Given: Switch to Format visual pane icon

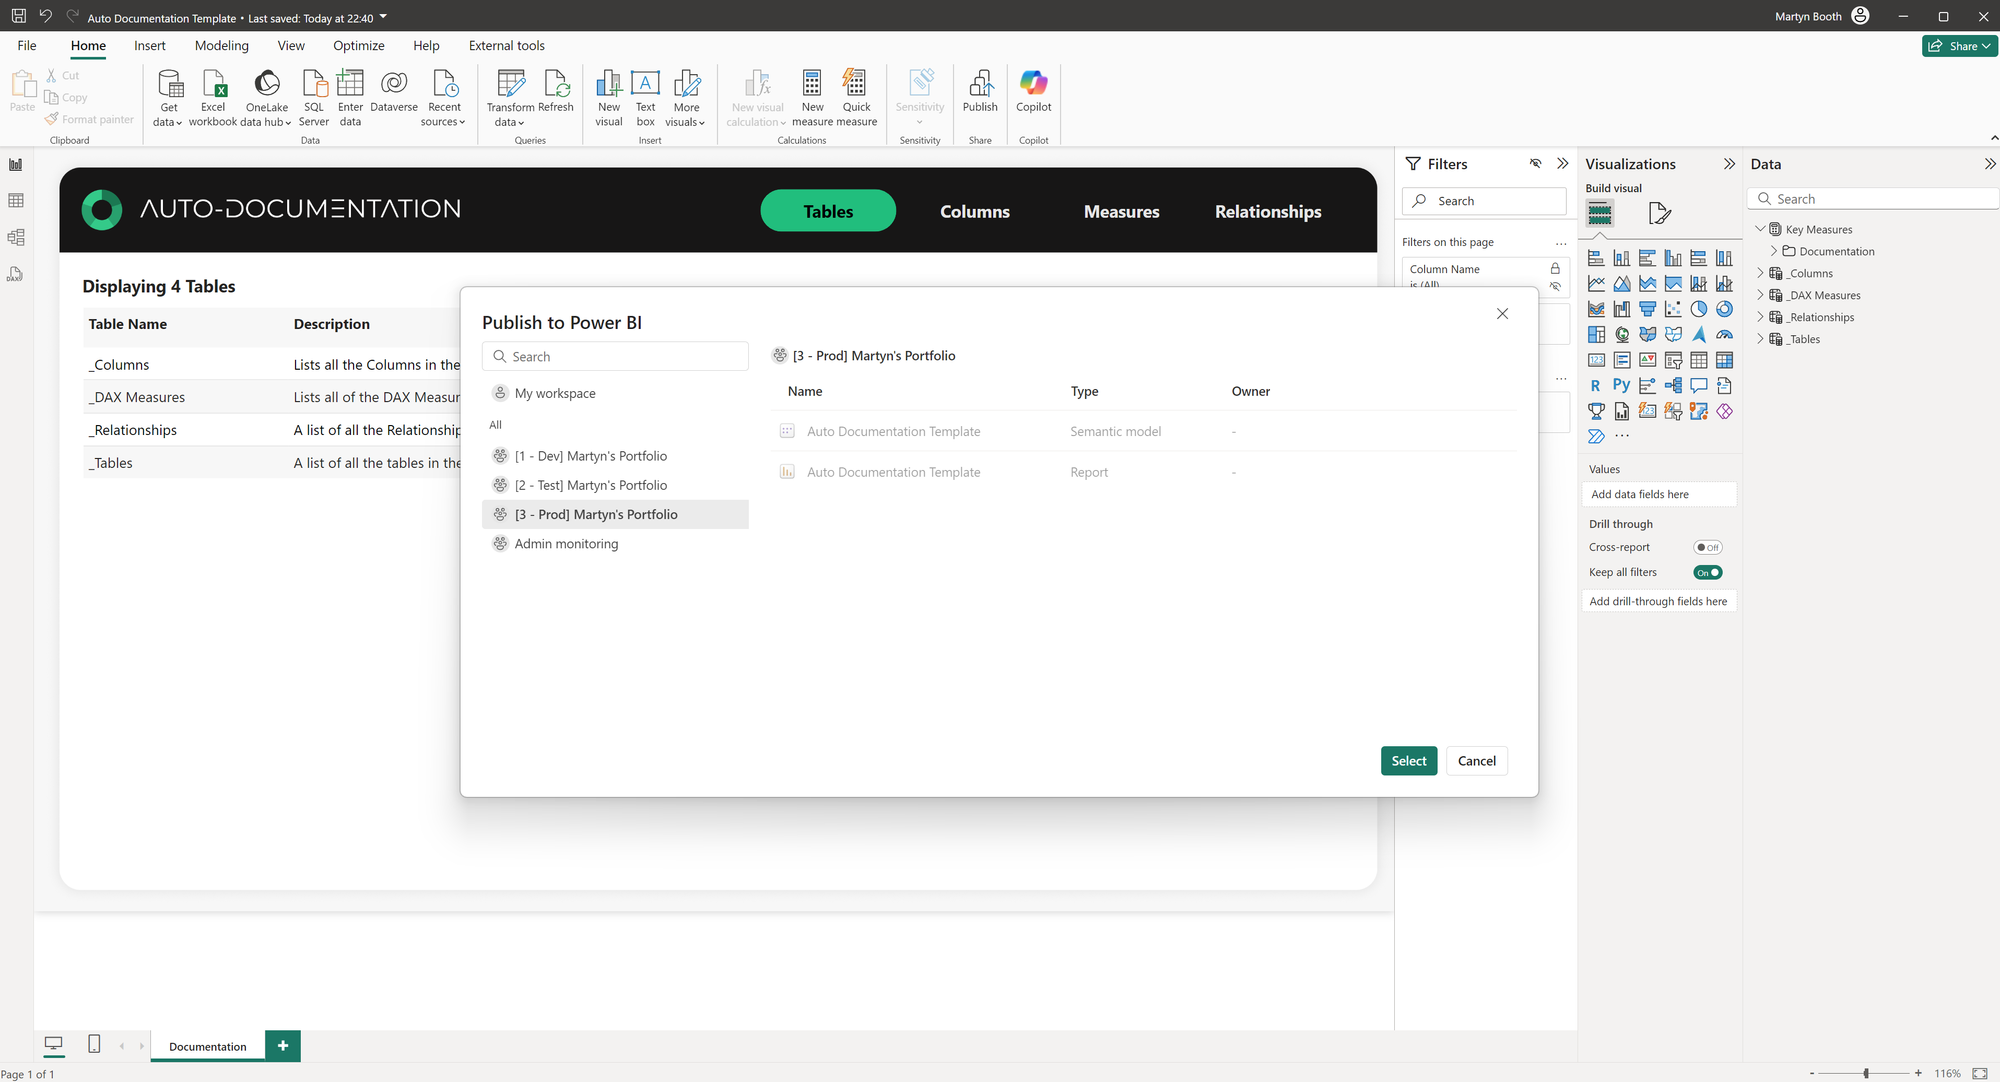Looking at the screenshot, I should [x=1659, y=213].
